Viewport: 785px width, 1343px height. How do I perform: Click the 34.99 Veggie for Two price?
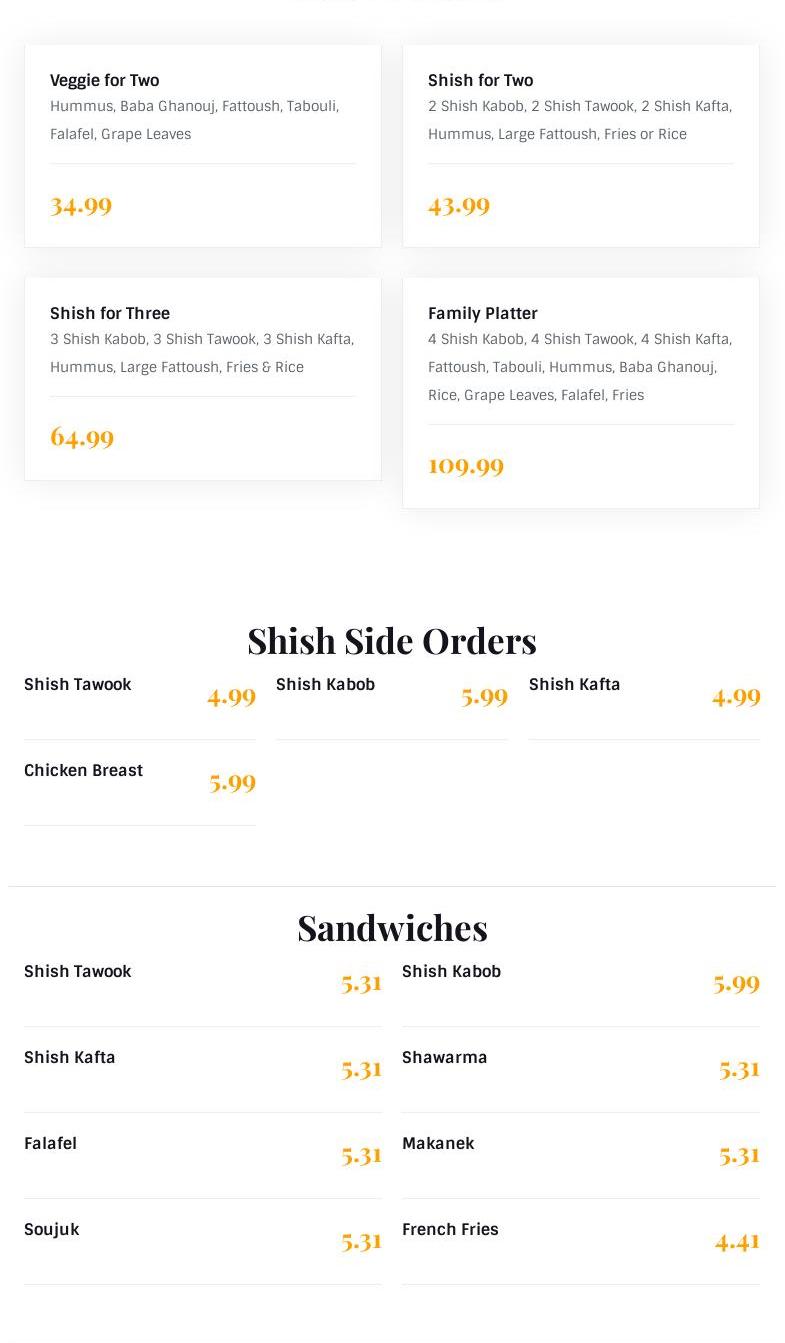[81, 206]
